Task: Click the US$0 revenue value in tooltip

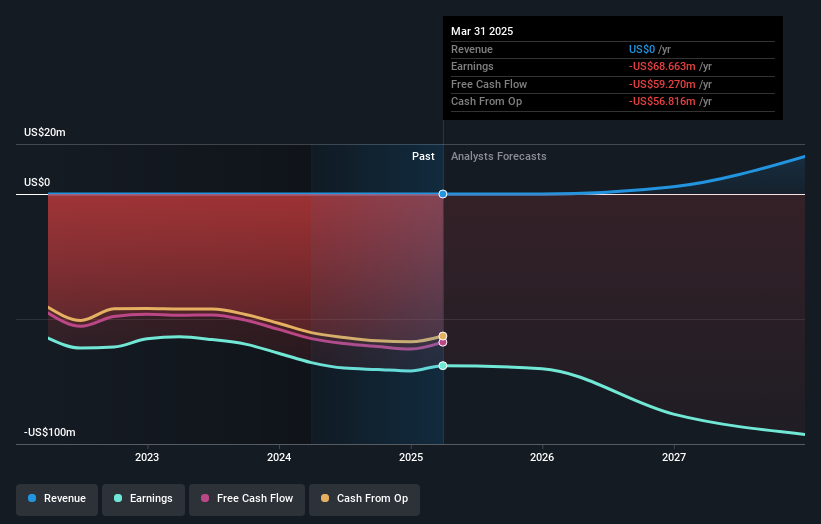Action: pos(642,49)
